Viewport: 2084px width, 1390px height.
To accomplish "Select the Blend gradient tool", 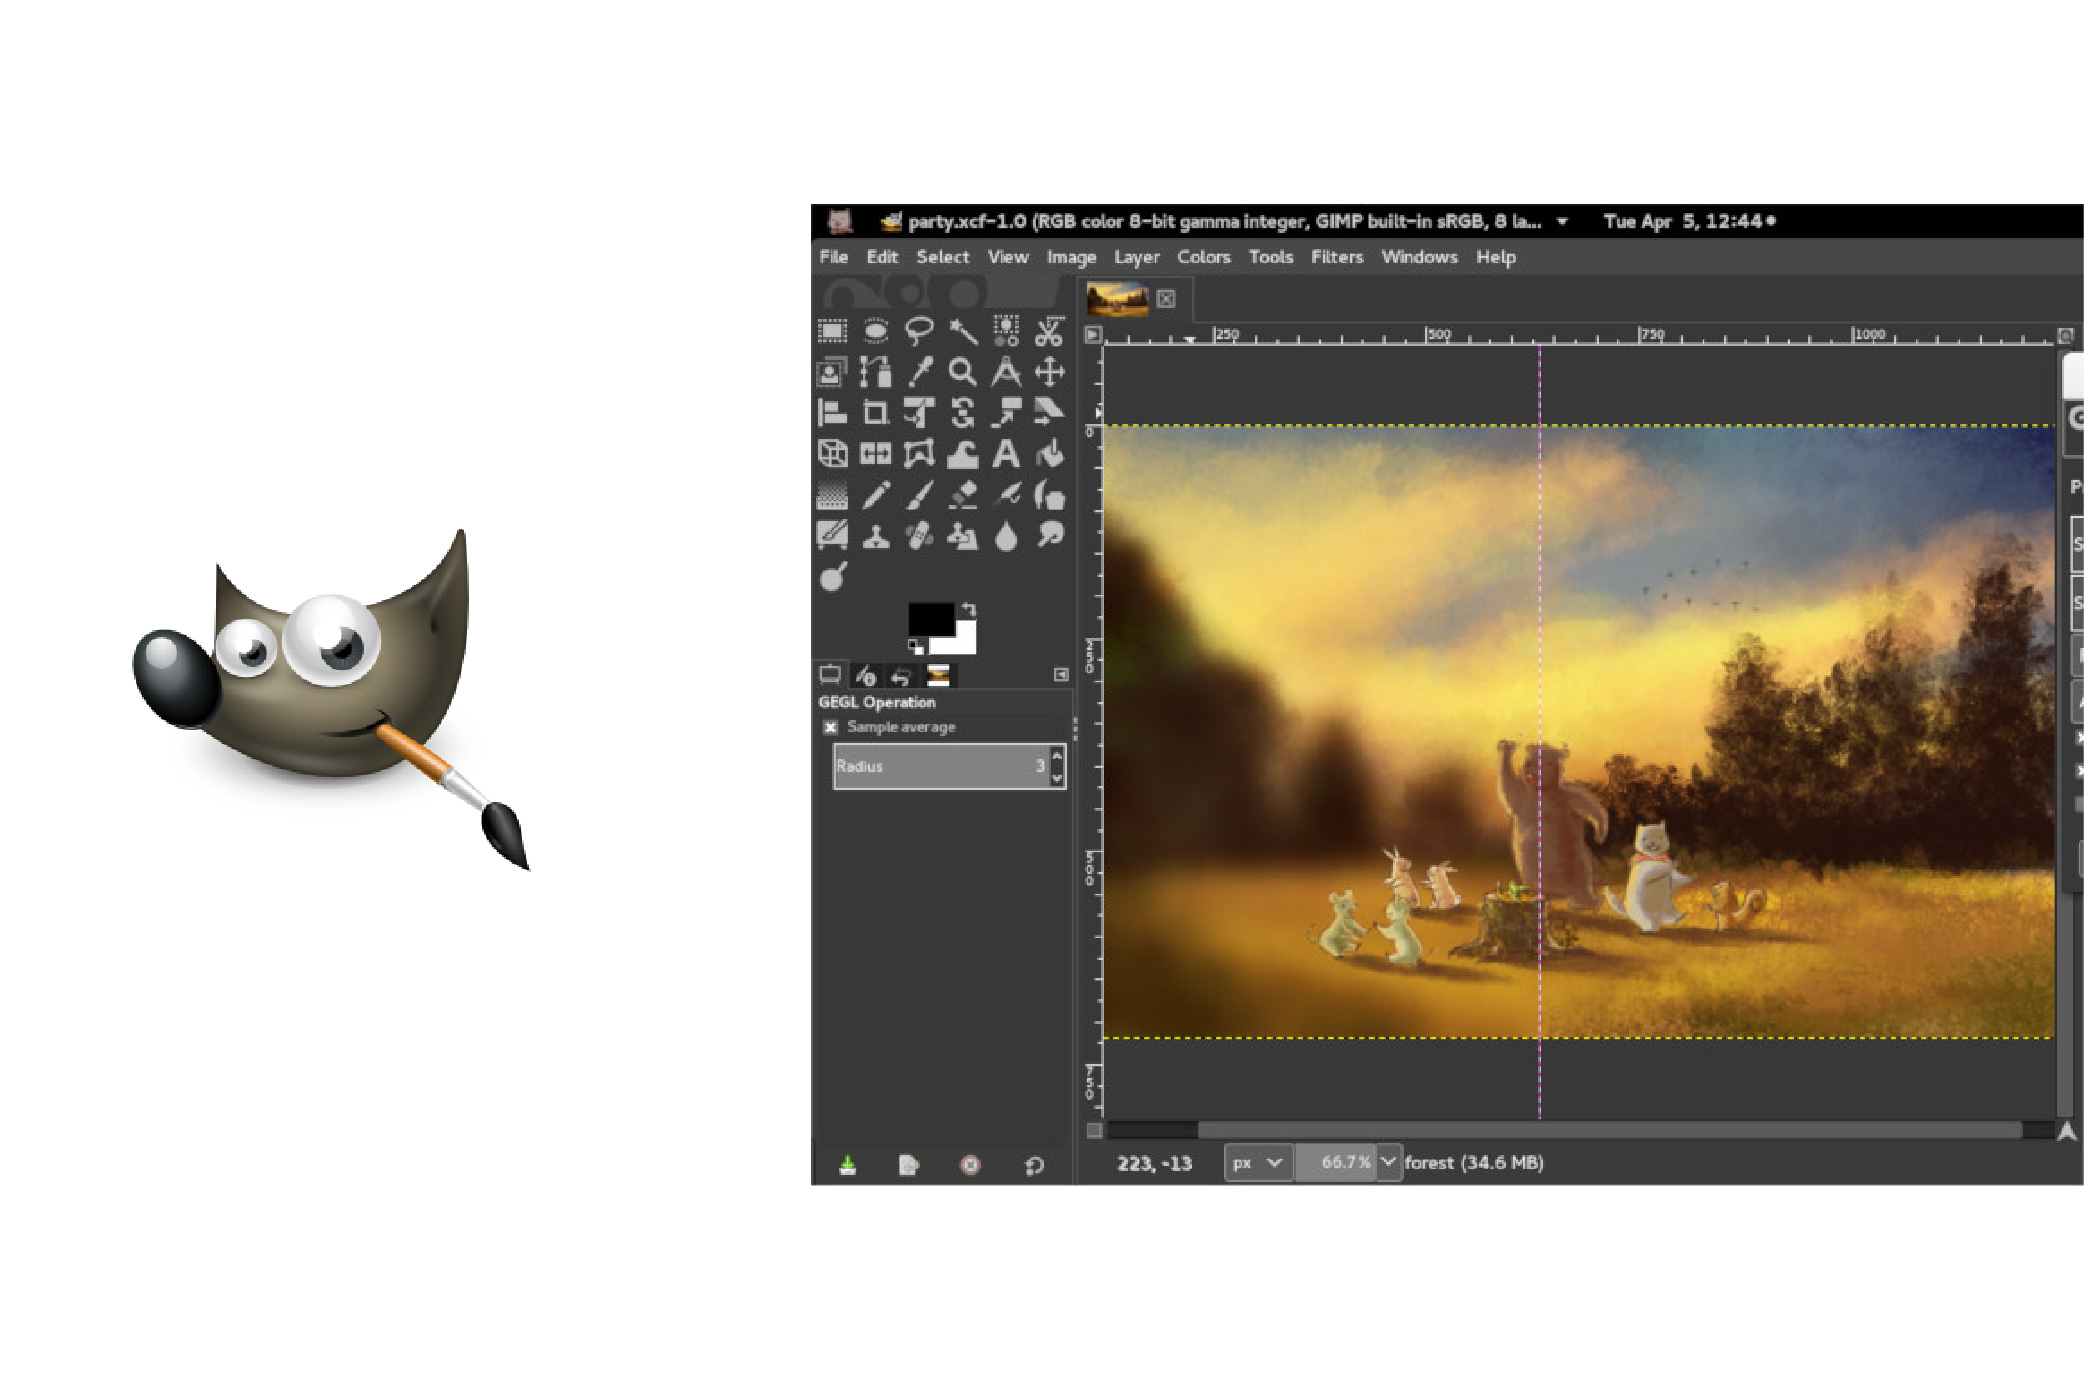I will click(x=832, y=495).
